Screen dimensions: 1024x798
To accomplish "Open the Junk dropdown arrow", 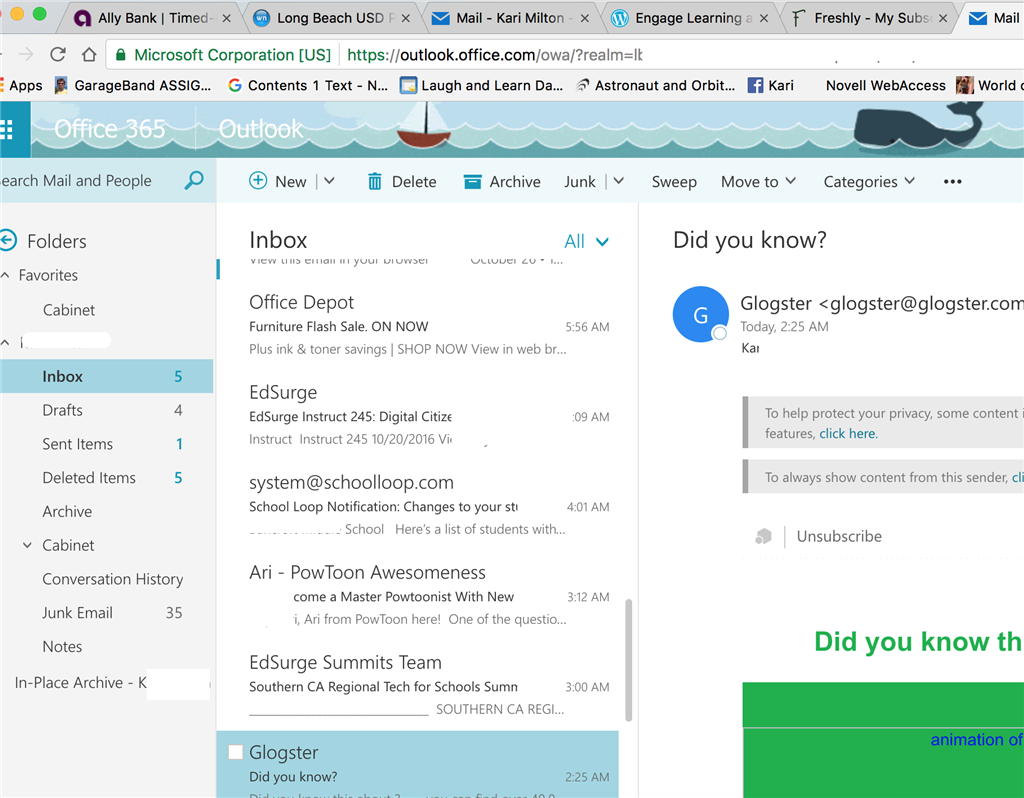I will click(x=618, y=181).
